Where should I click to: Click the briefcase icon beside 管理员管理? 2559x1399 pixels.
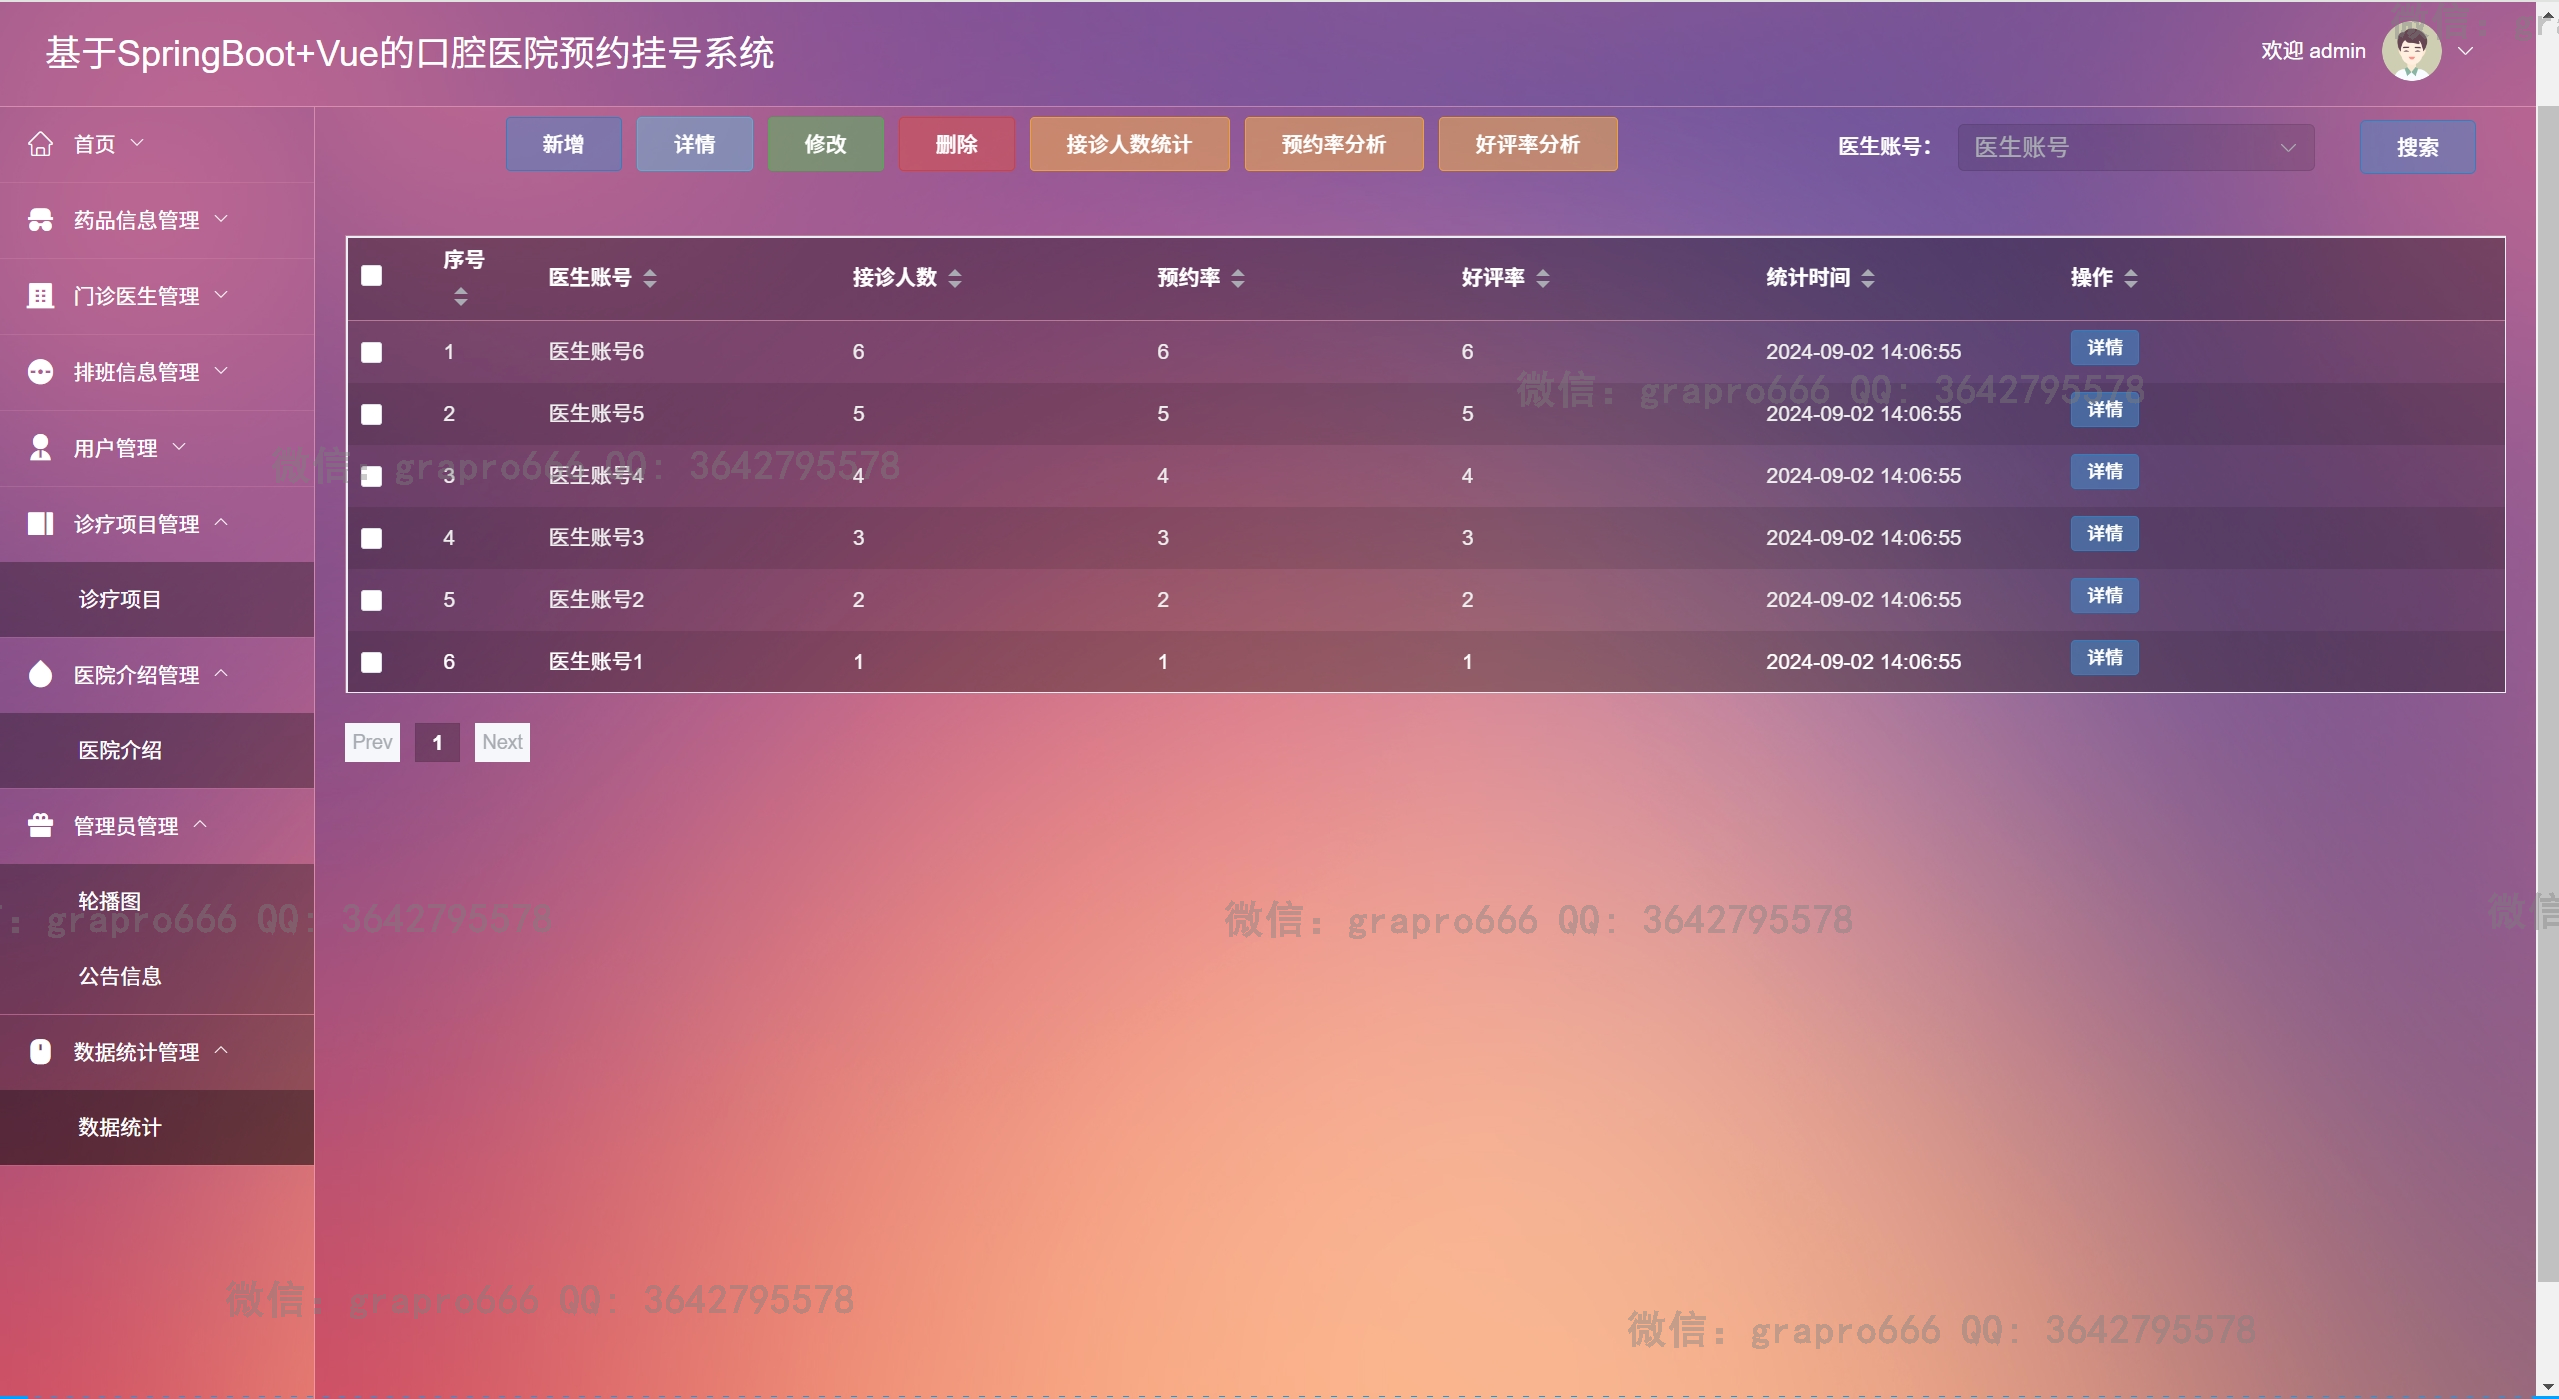[40, 826]
